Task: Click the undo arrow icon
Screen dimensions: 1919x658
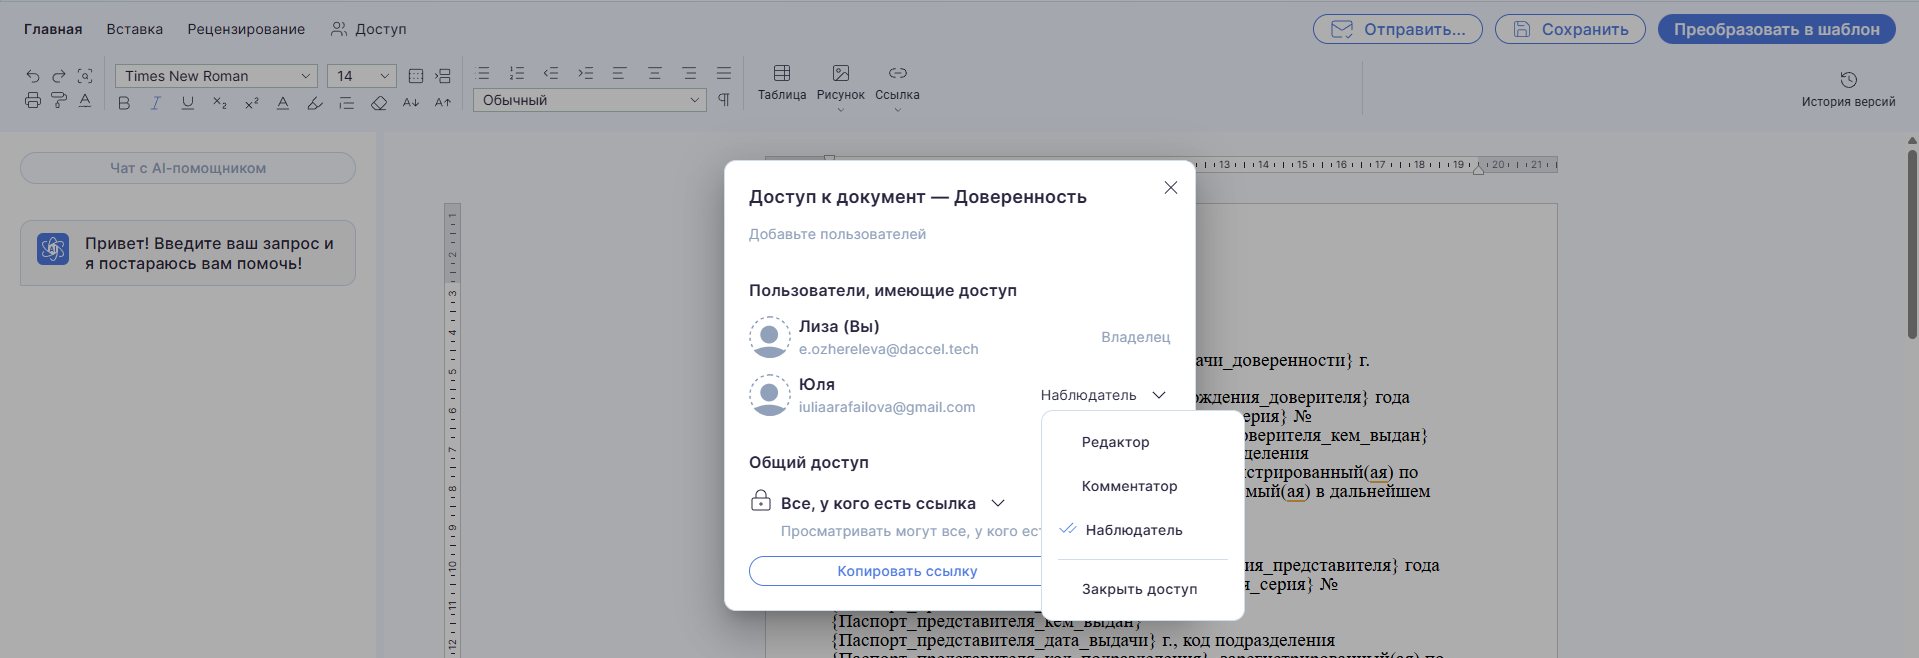Action: point(33,76)
